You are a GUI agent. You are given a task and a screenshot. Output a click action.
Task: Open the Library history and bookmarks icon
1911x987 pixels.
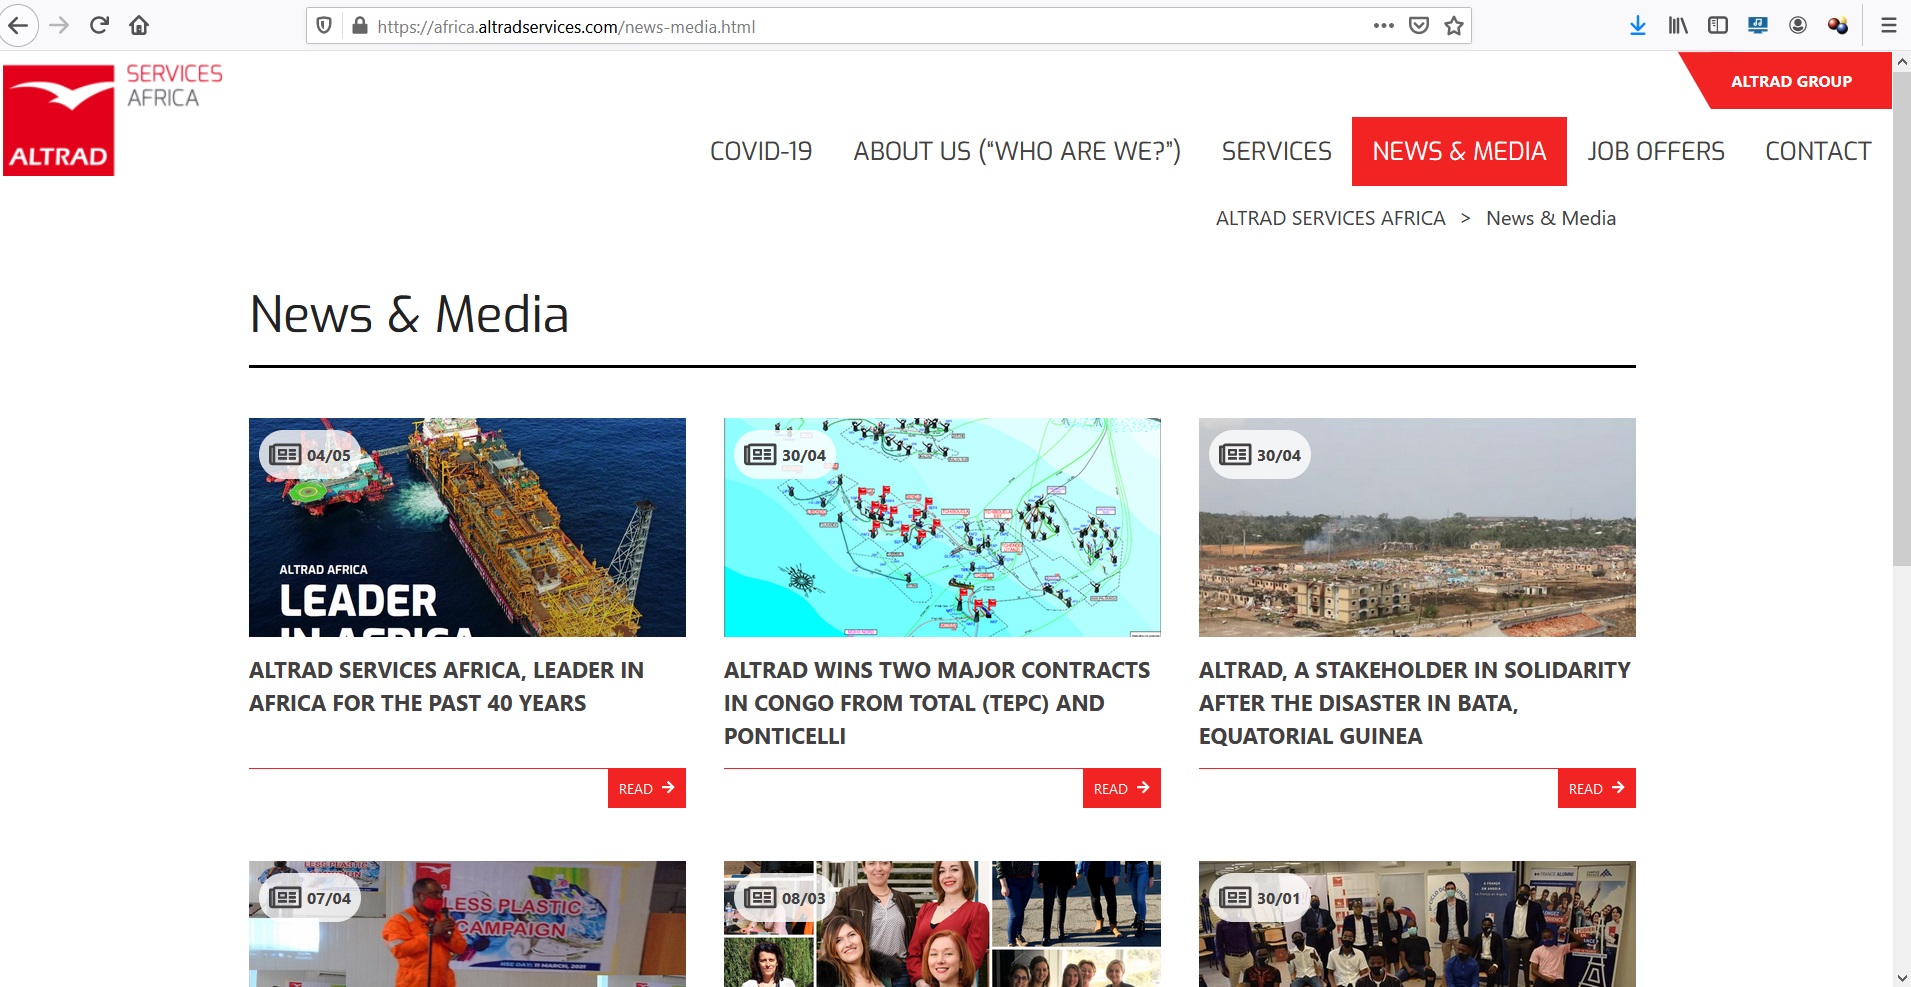(x=1677, y=26)
